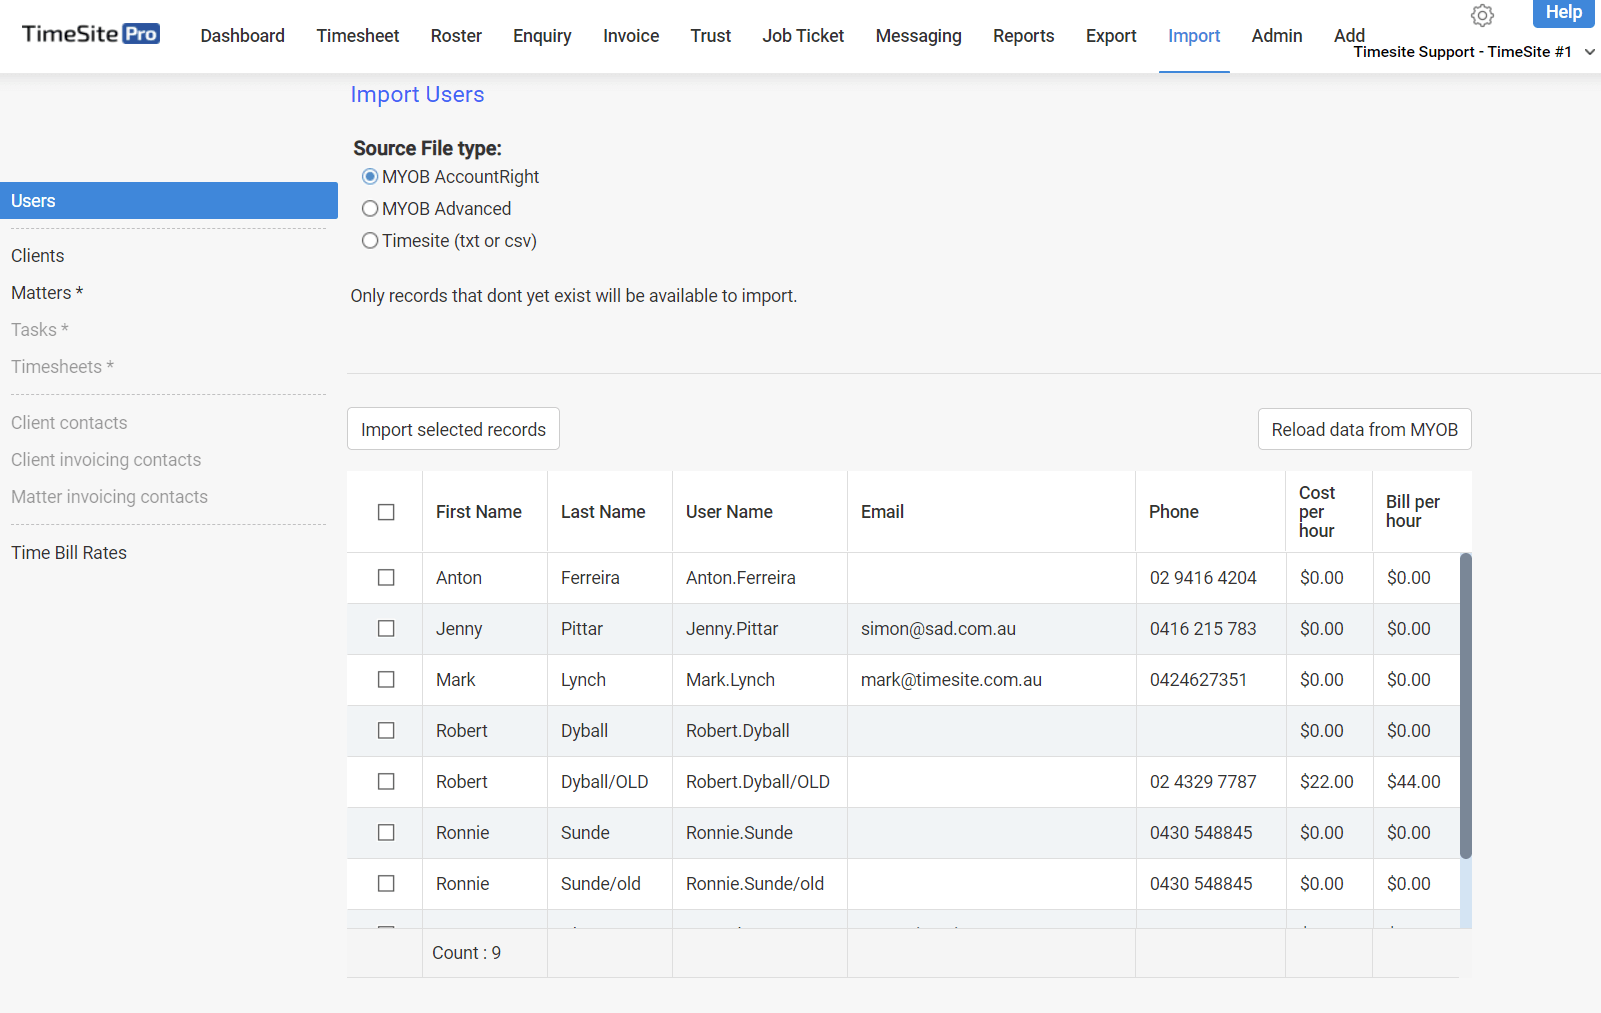This screenshot has width=1601, height=1013.
Task: Click the $22.00 cost cell
Action: tap(1329, 782)
